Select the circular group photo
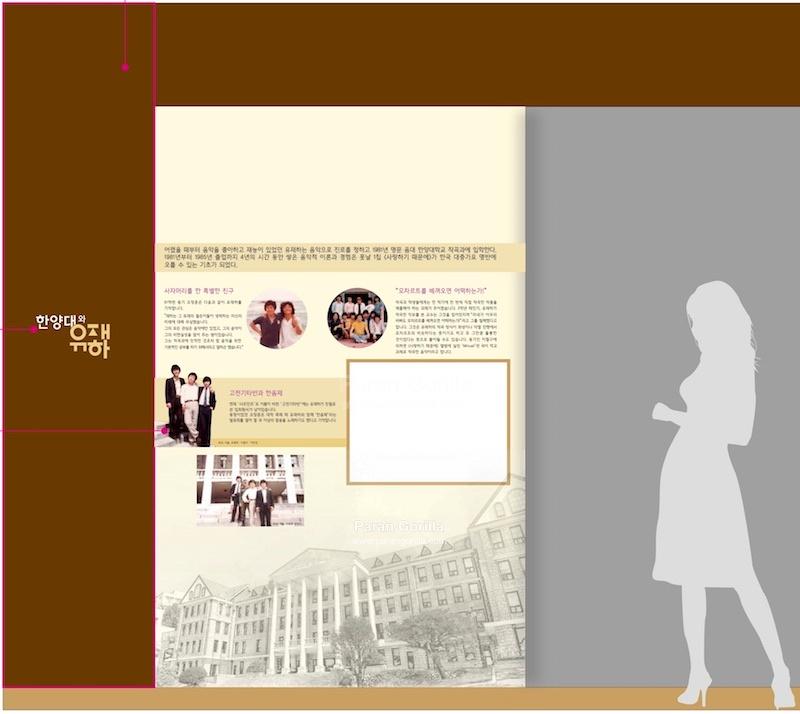The image size is (800, 714). [x=357, y=317]
